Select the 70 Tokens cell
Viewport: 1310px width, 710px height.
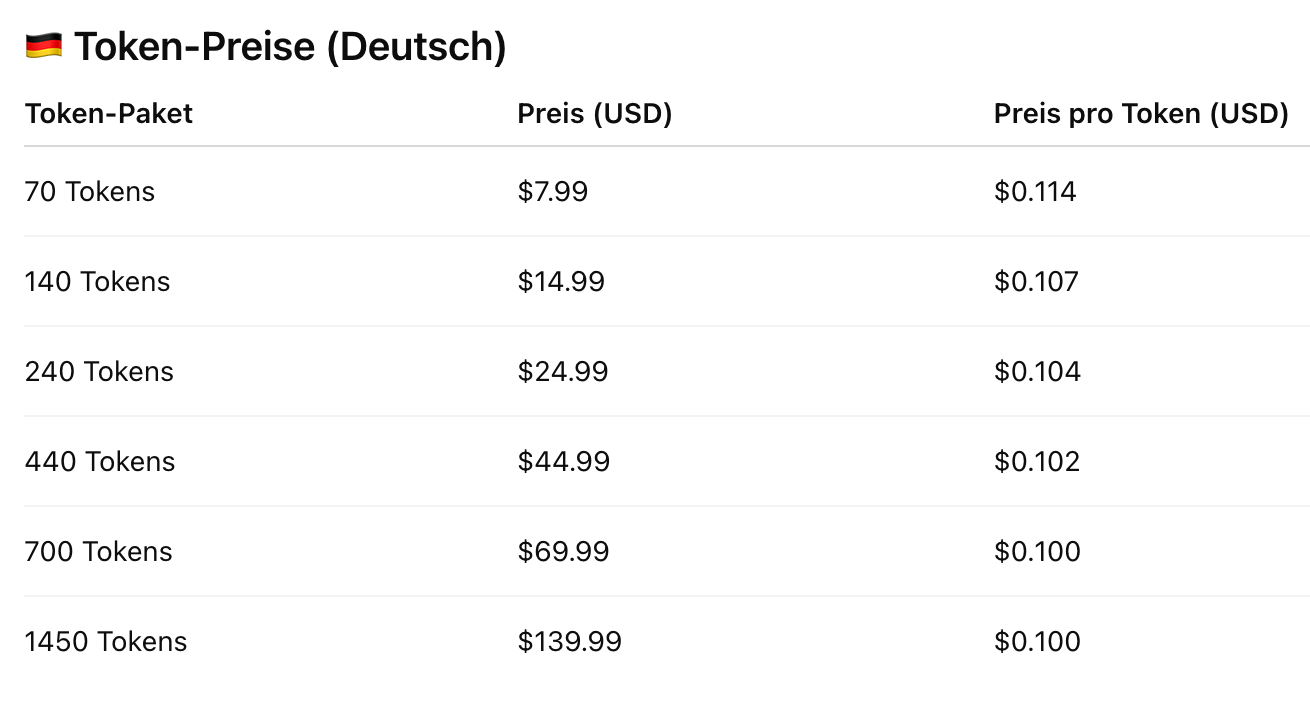[x=90, y=191]
